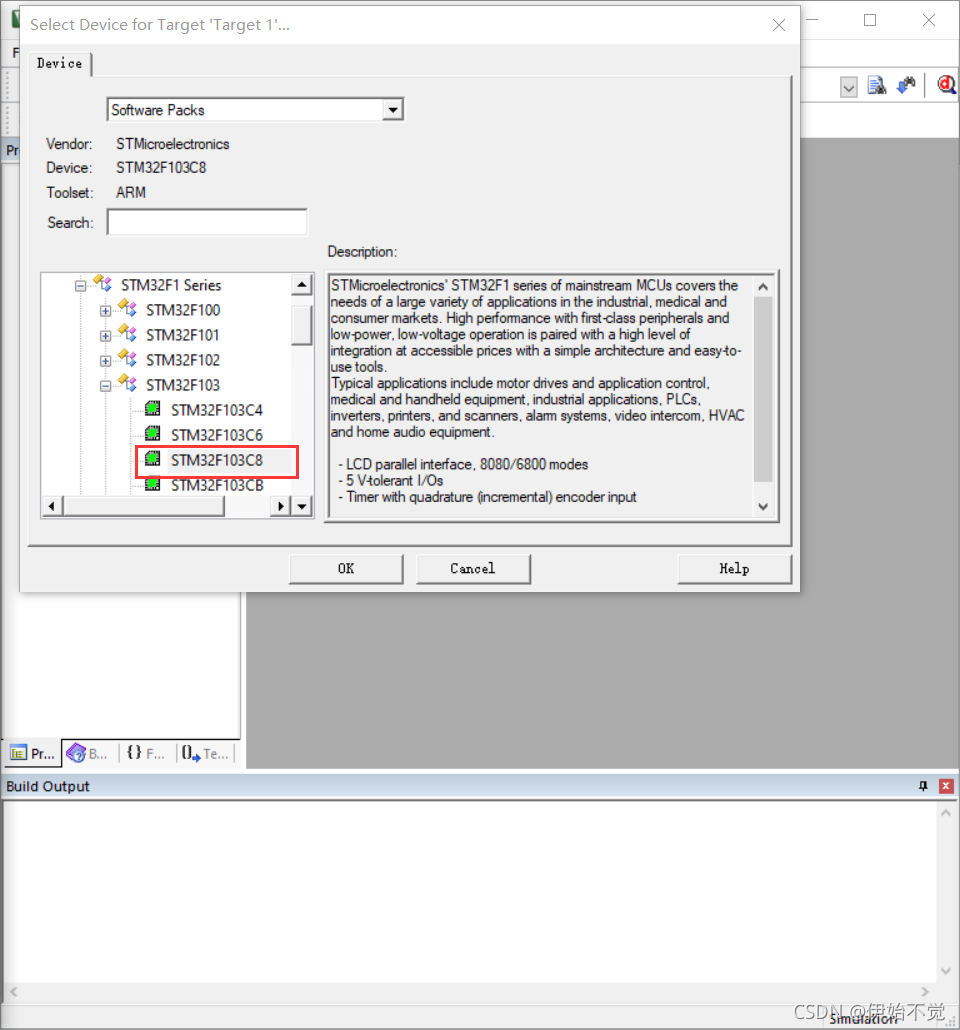Collapse the STM32F103 node
Screen dimensions: 960x1030
tap(105, 386)
